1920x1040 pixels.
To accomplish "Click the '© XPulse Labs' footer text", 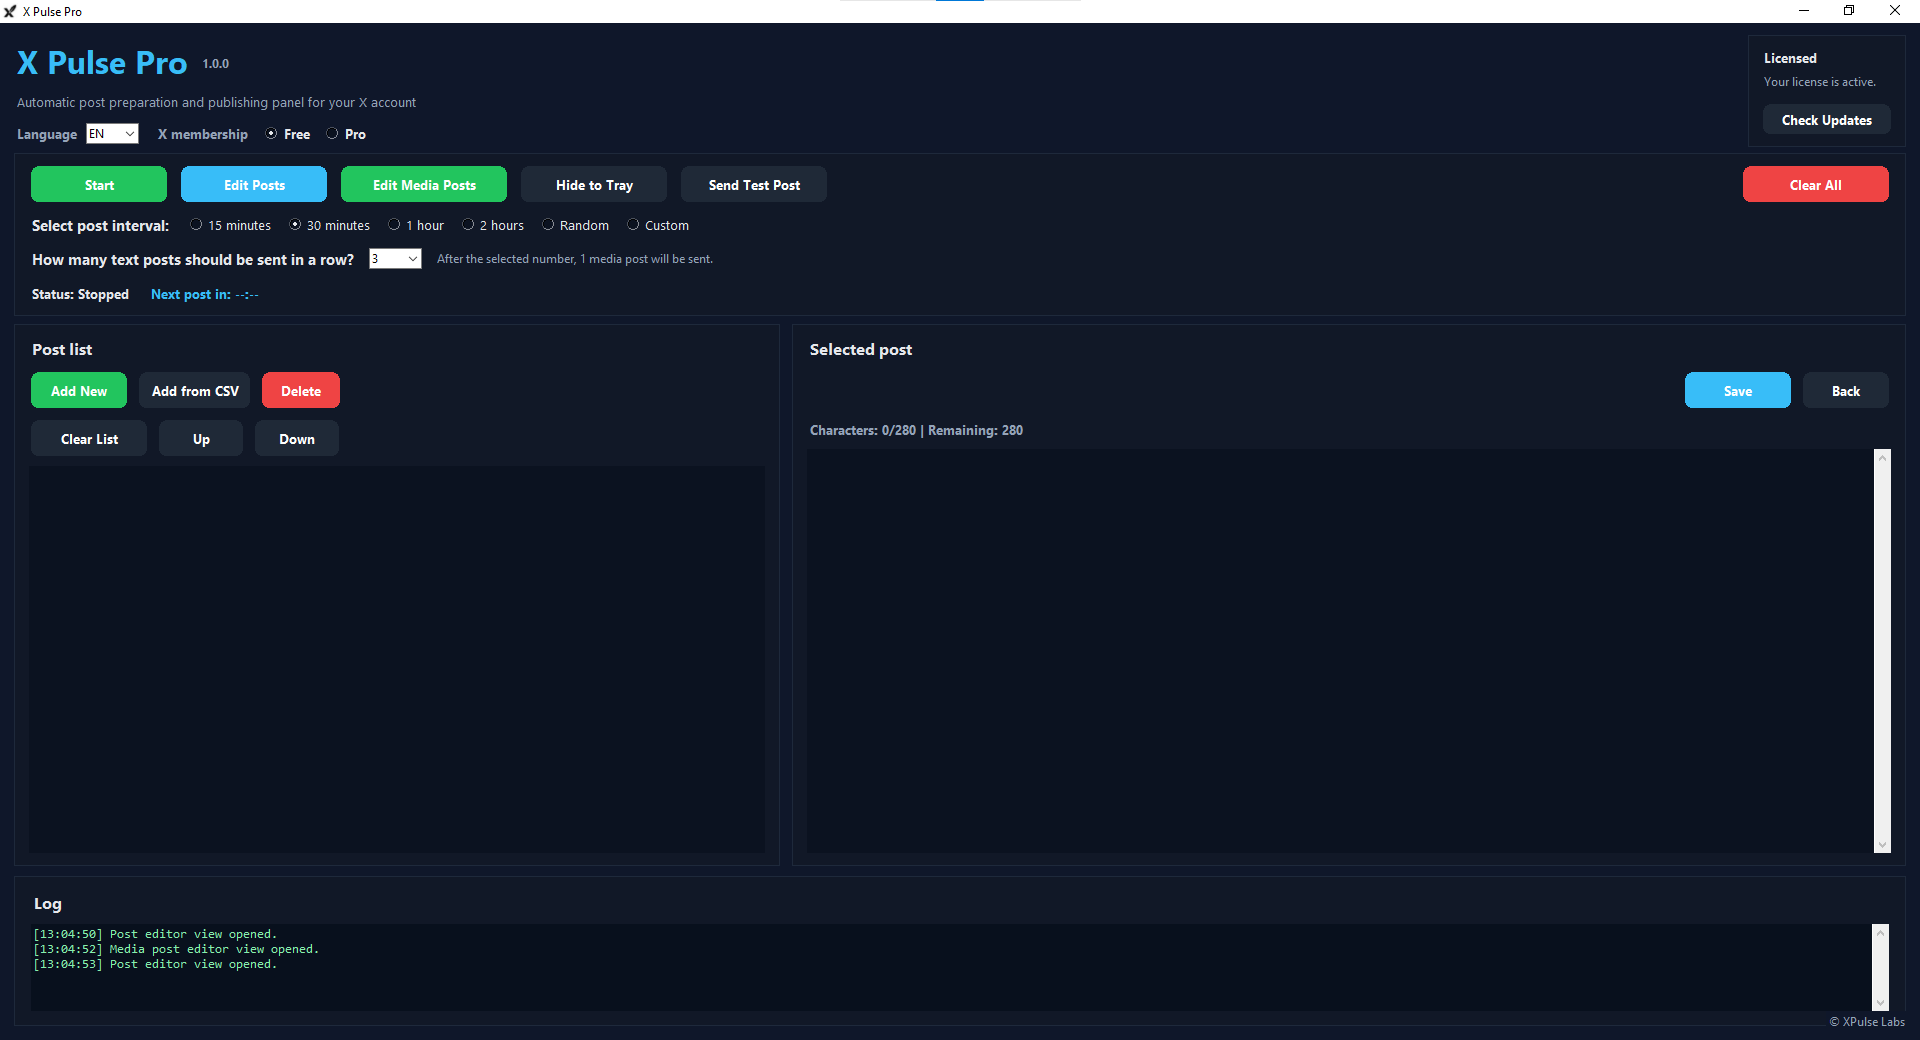I will pyautogui.click(x=1867, y=1022).
